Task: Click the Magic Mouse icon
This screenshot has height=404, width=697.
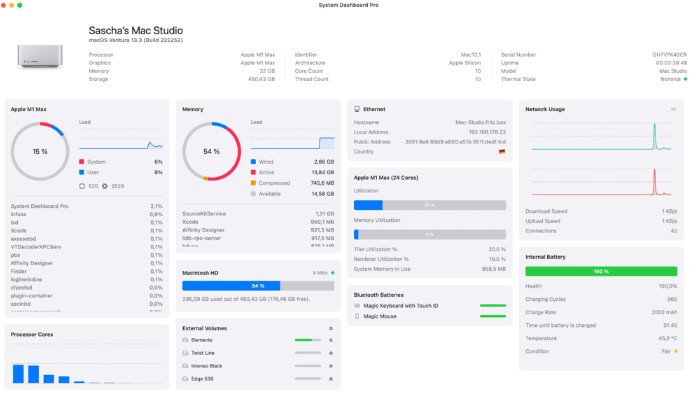Action: pos(357,316)
